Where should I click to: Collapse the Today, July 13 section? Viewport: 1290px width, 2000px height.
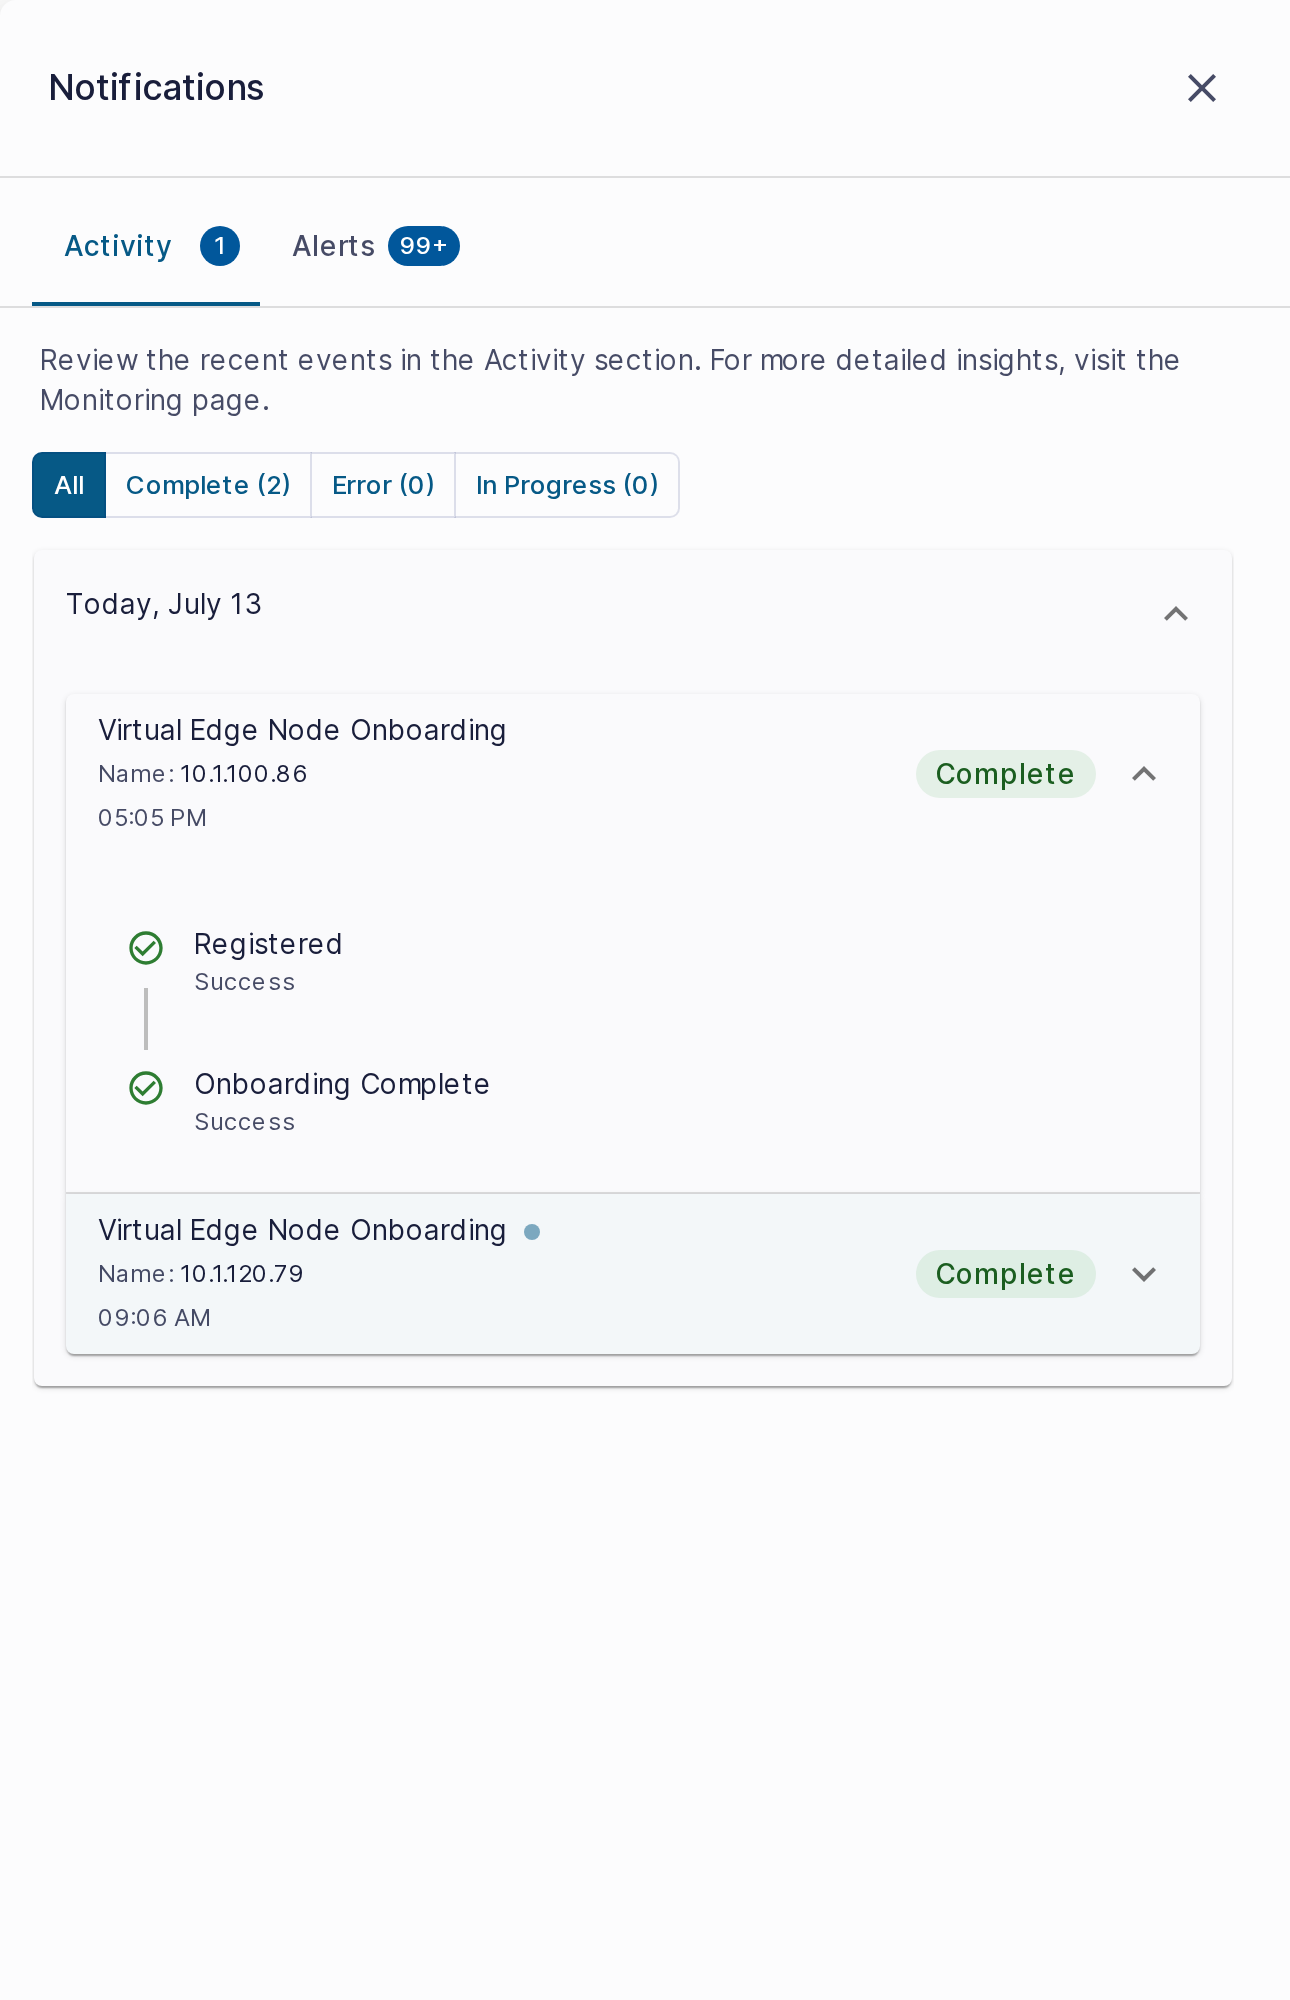pos(1176,614)
